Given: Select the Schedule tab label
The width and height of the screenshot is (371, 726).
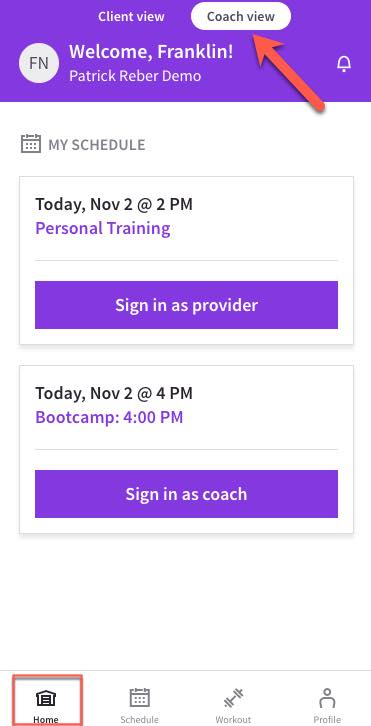Looking at the screenshot, I should 139,720.
